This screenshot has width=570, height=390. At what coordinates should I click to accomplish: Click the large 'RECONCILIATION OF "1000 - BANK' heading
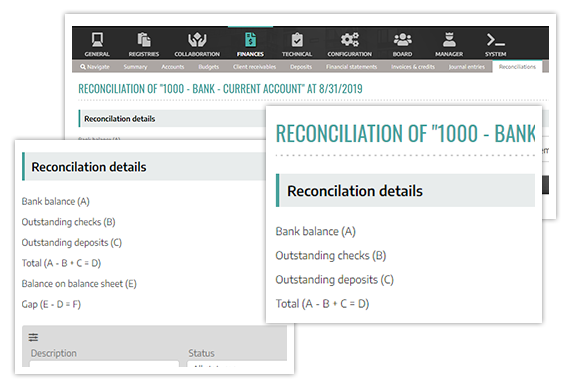click(x=406, y=133)
